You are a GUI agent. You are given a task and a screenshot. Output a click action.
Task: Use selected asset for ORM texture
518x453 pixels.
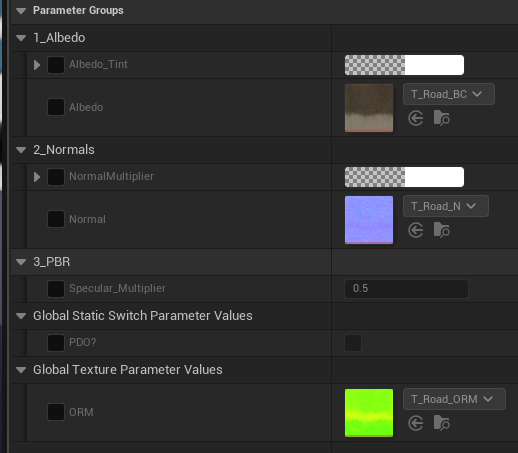coord(416,423)
